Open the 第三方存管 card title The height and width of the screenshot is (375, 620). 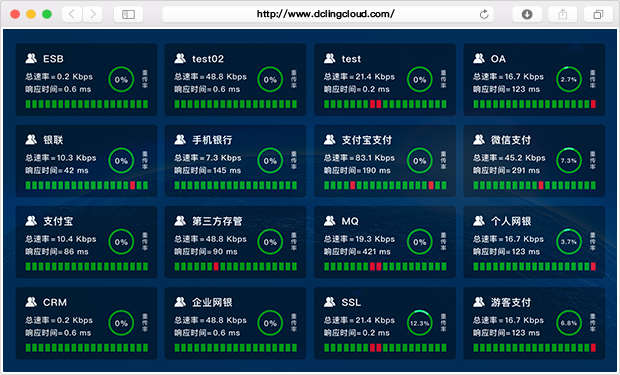pyautogui.click(x=217, y=221)
